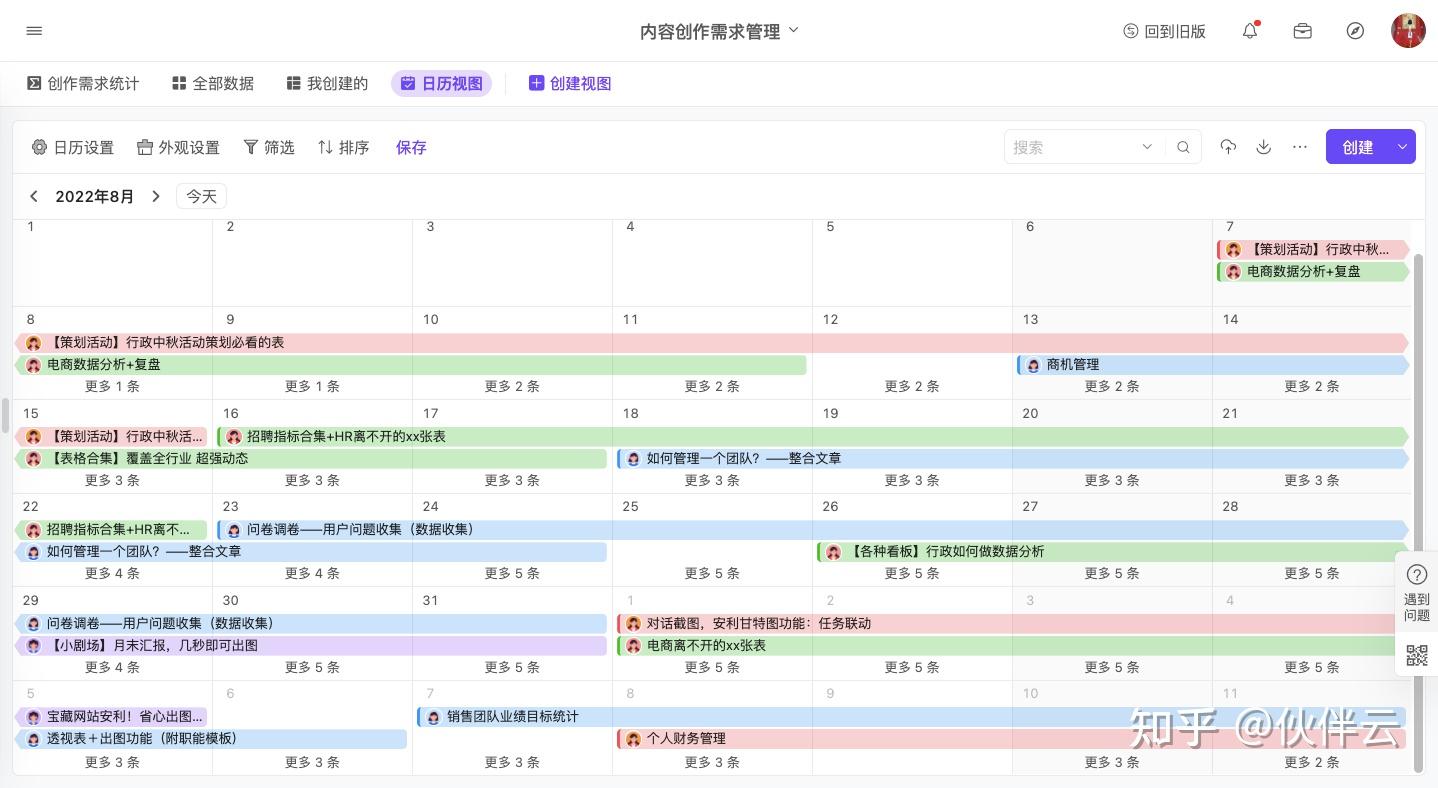Image resolution: width=1438 pixels, height=788 pixels.
Task: Open event 销售团队业绩目标统计
Action: (912, 717)
